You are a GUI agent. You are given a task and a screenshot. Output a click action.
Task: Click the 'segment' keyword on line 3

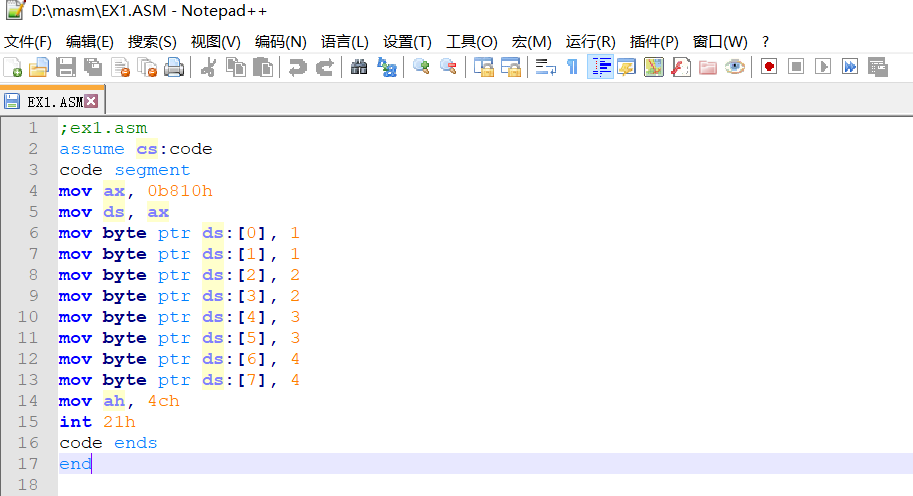click(x=152, y=170)
